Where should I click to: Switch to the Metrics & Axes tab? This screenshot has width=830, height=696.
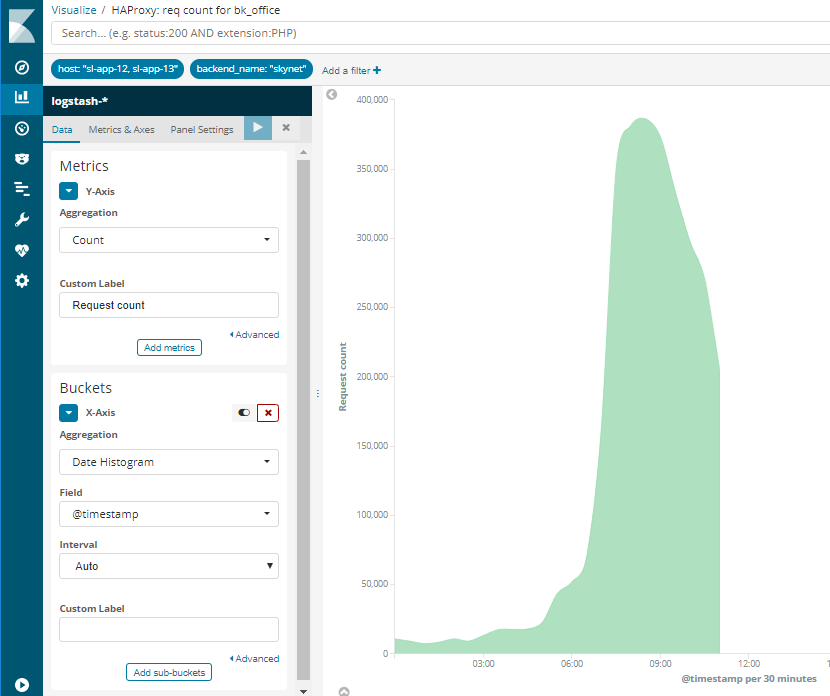coord(121,130)
